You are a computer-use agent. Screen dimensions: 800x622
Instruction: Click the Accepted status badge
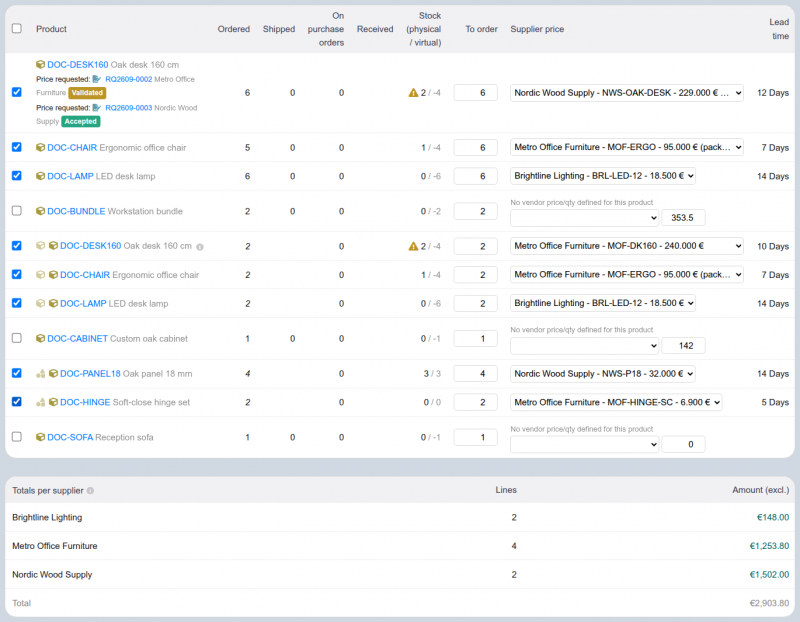(x=81, y=121)
